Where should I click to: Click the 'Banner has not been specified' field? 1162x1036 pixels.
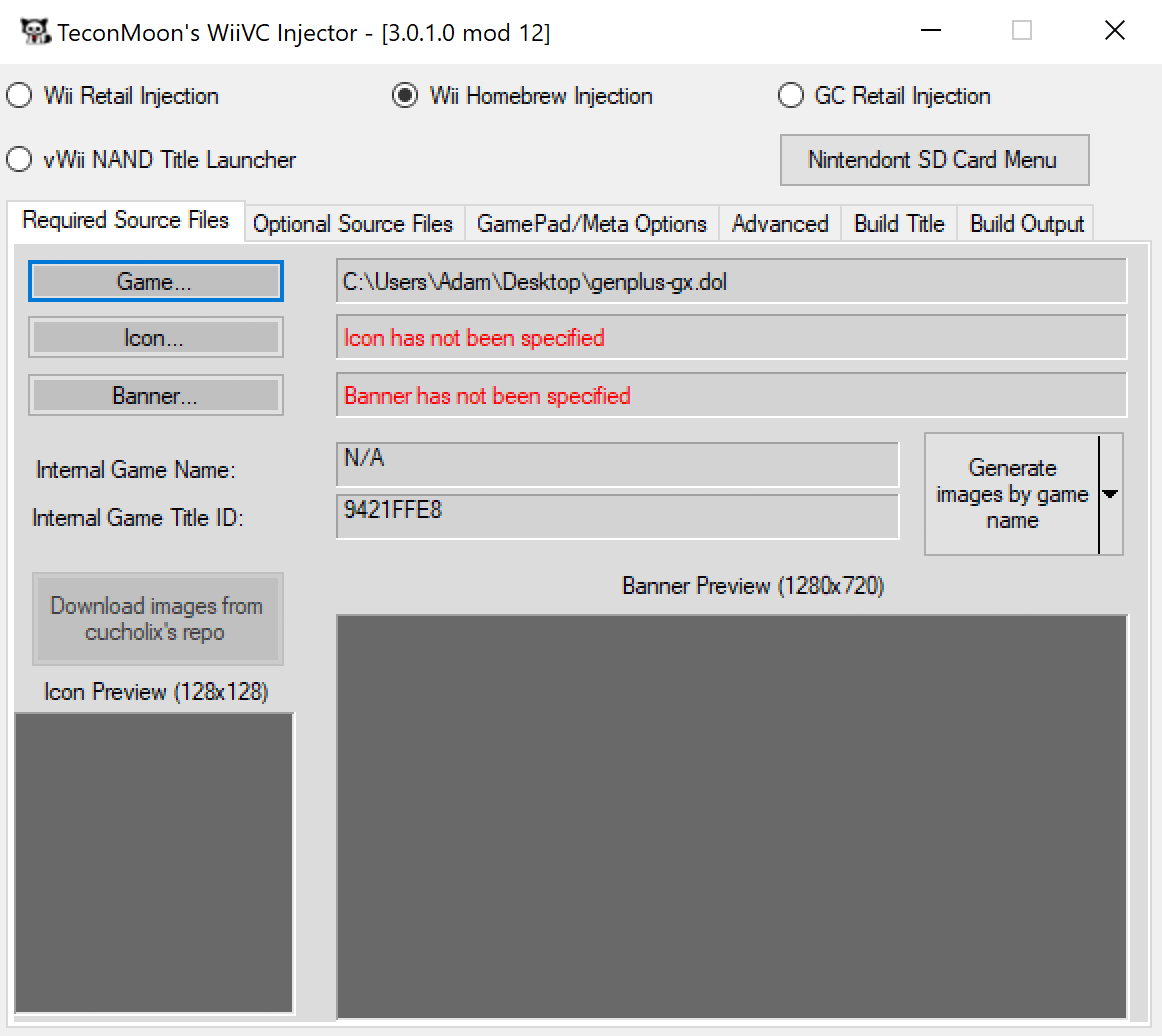pyautogui.click(x=731, y=396)
